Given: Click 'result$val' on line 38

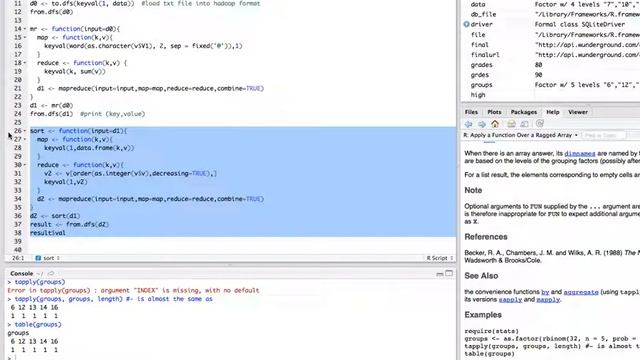Looking at the screenshot, I should point(47,233).
